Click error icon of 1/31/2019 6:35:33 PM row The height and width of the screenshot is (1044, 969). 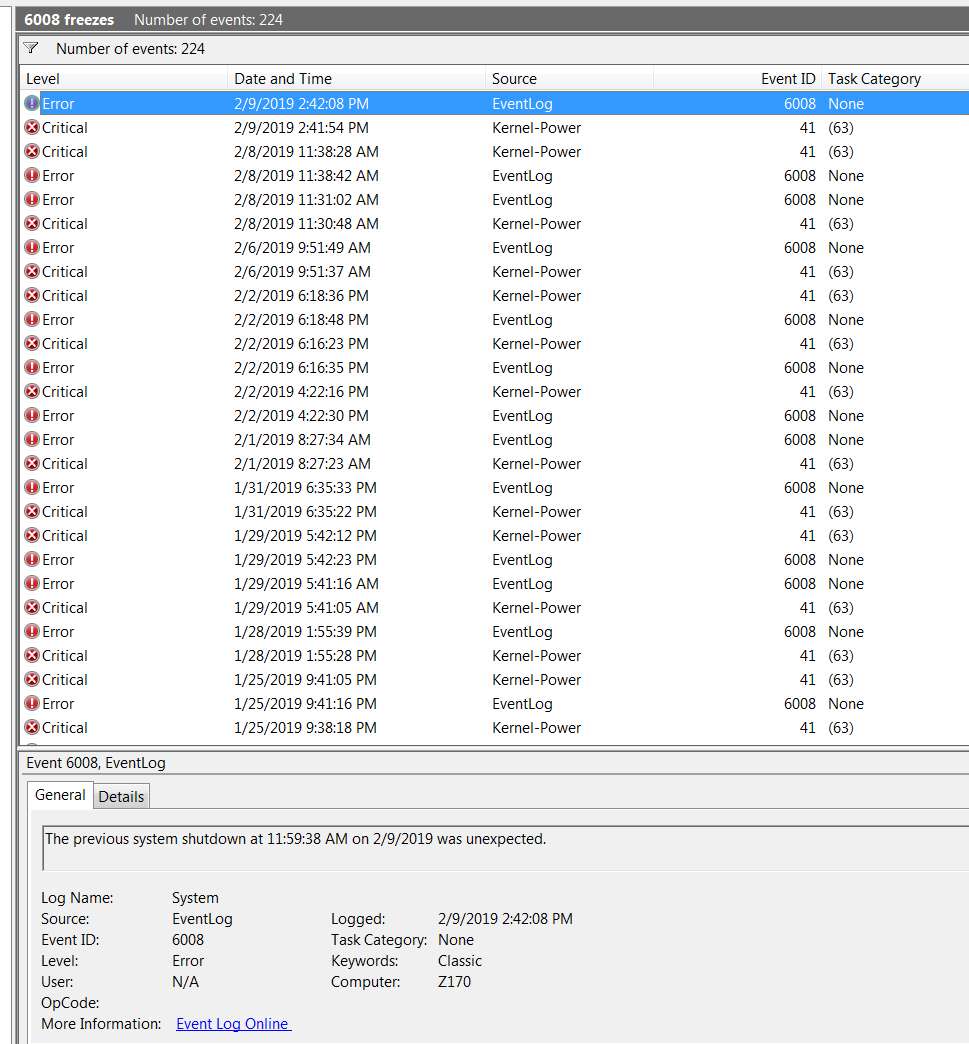pos(32,487)
